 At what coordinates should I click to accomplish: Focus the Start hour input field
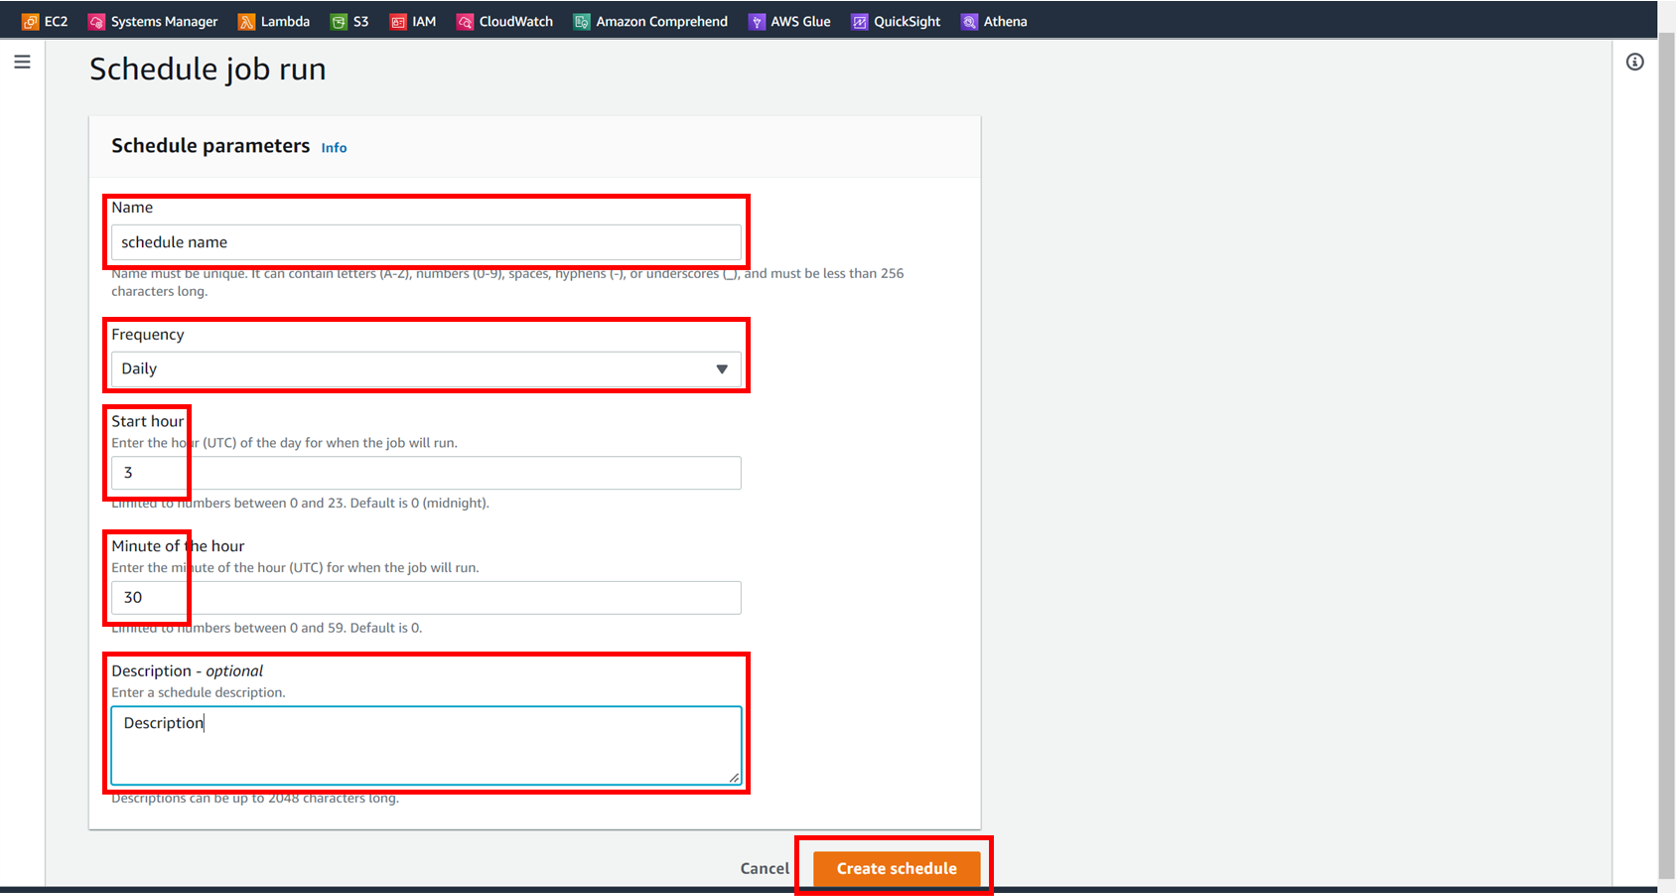426,473
